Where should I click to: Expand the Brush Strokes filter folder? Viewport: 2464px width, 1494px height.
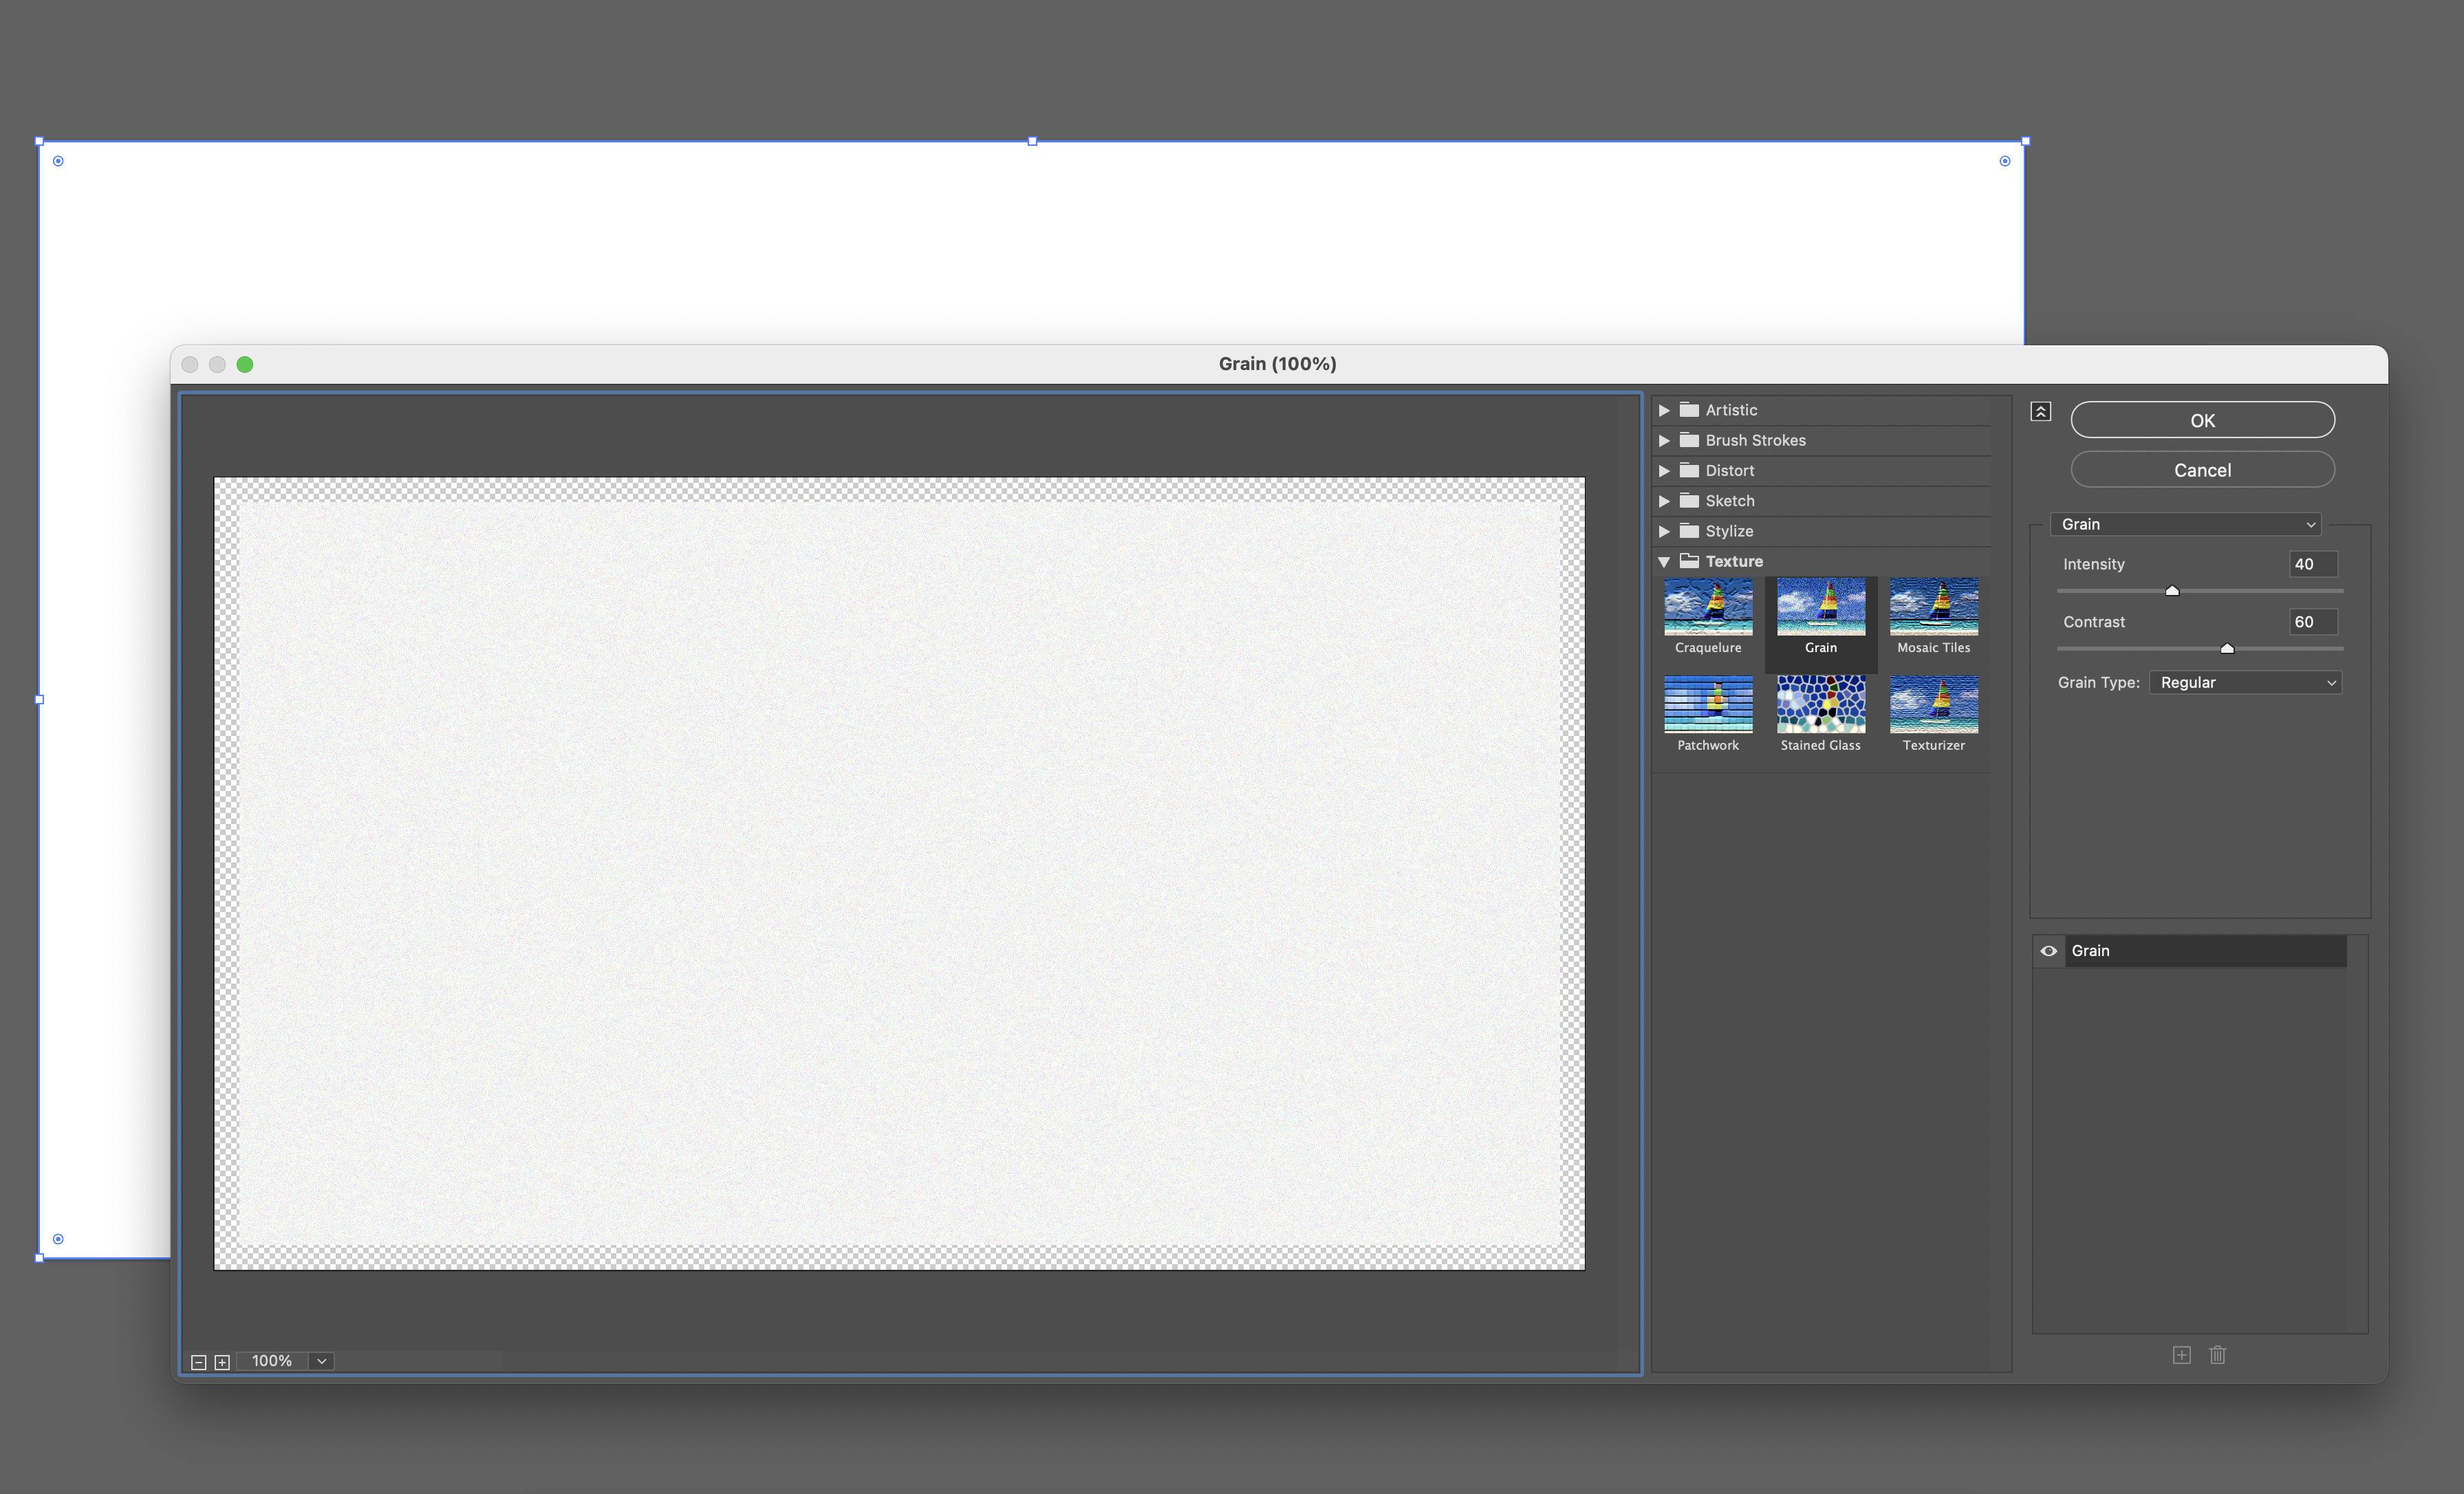tap(1664, 440)
